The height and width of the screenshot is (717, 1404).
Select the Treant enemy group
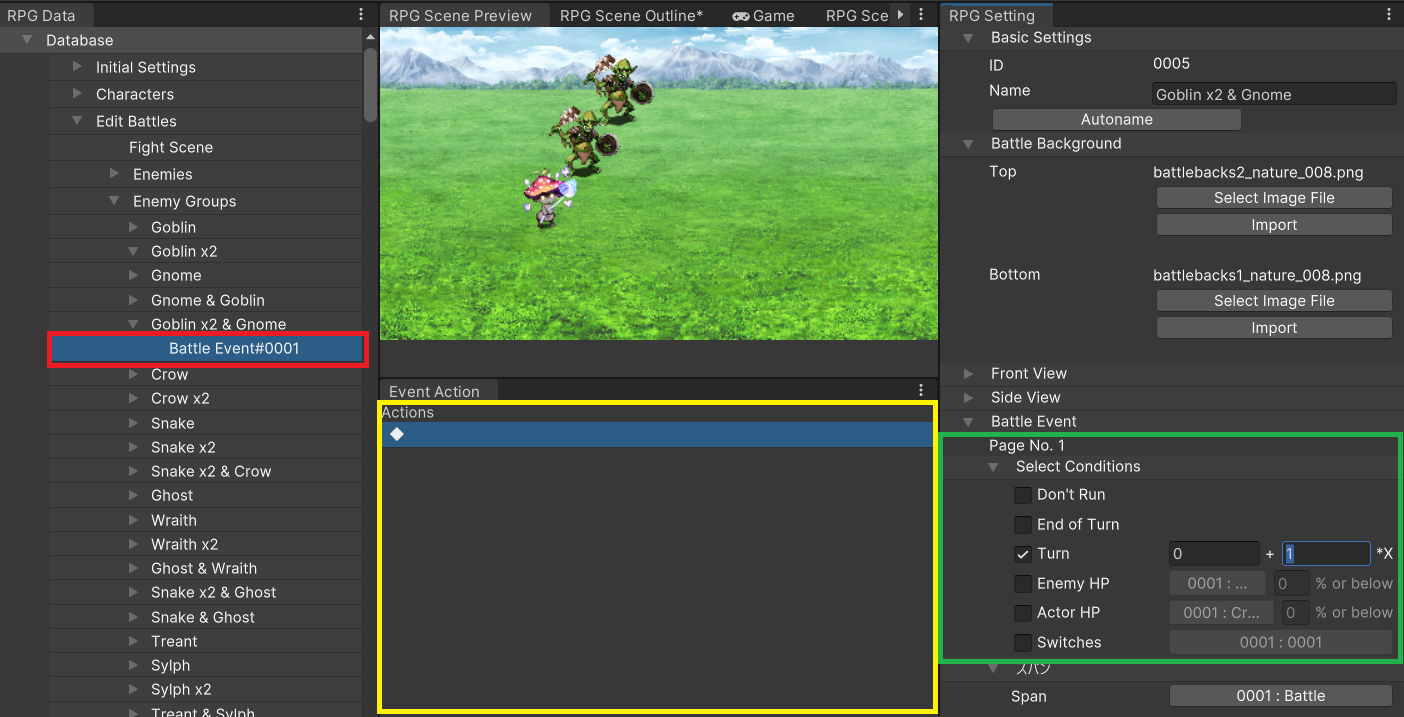pyautogui.click(x=174, y=641)
